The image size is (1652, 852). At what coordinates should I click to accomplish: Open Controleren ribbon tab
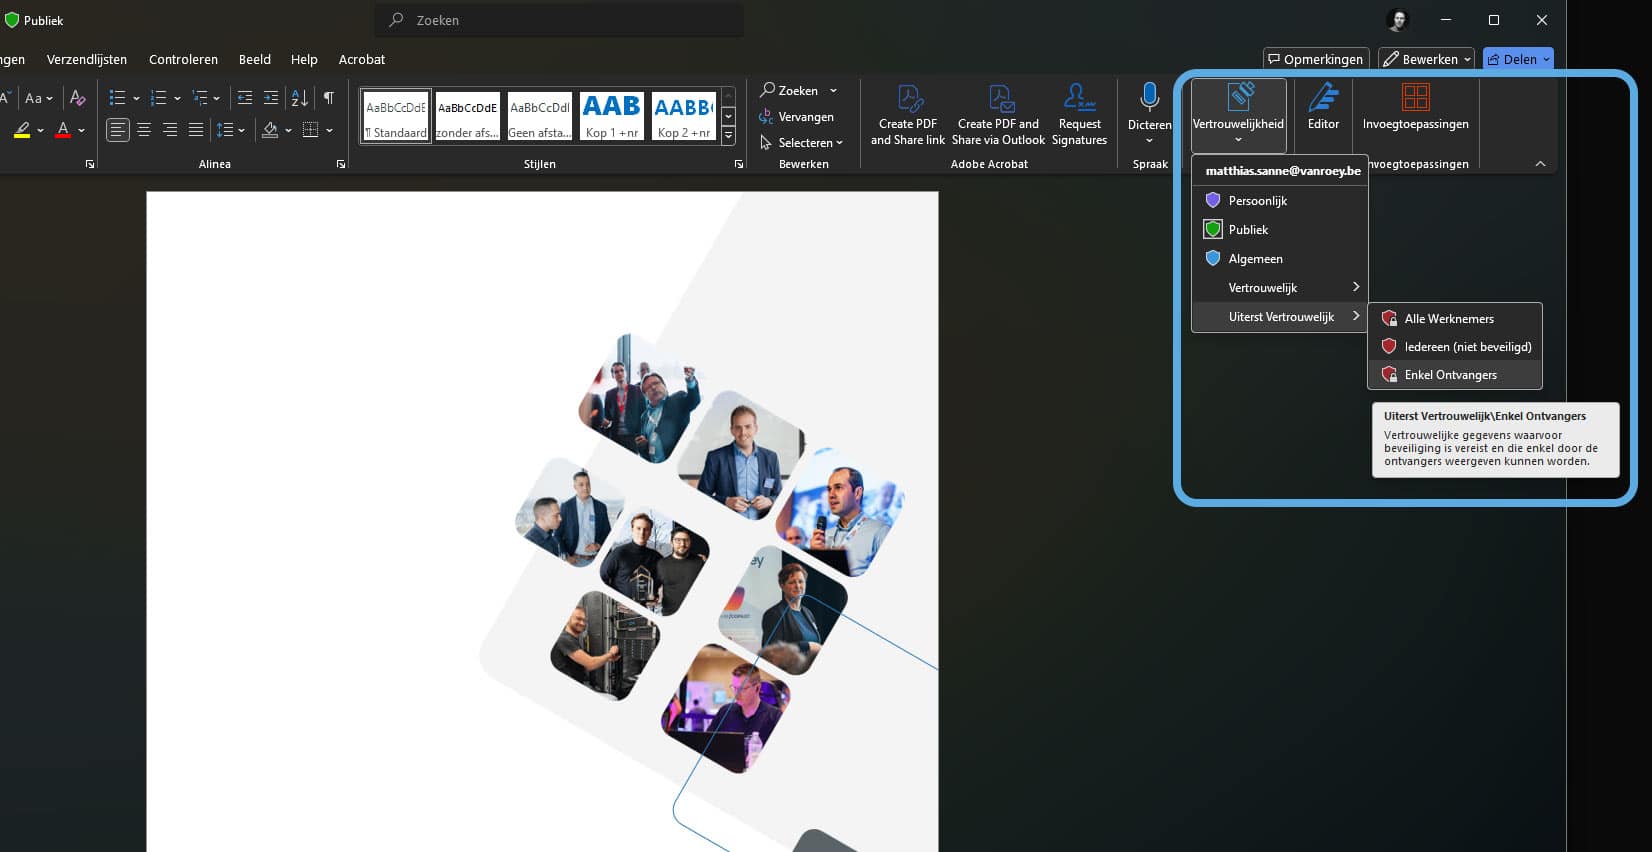pyautogui.click(x=183, y=60)
